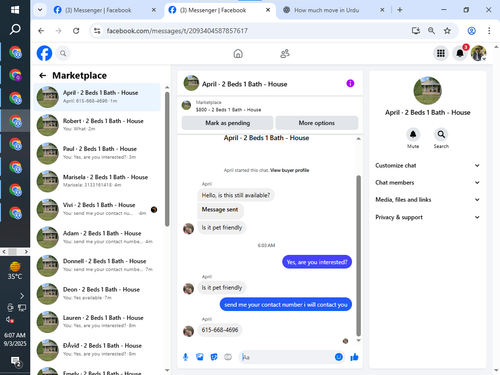Open Vivi - 2 Beds 1 Bath chat

[x=97, y=209]
